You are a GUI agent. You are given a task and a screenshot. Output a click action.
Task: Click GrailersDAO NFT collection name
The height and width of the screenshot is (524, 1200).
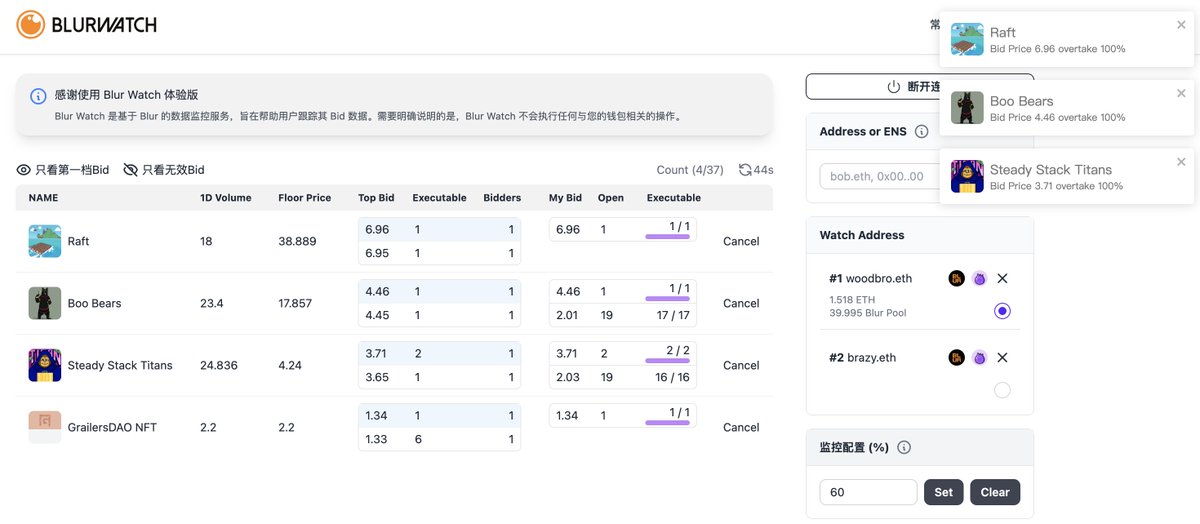tap(112, 427)
